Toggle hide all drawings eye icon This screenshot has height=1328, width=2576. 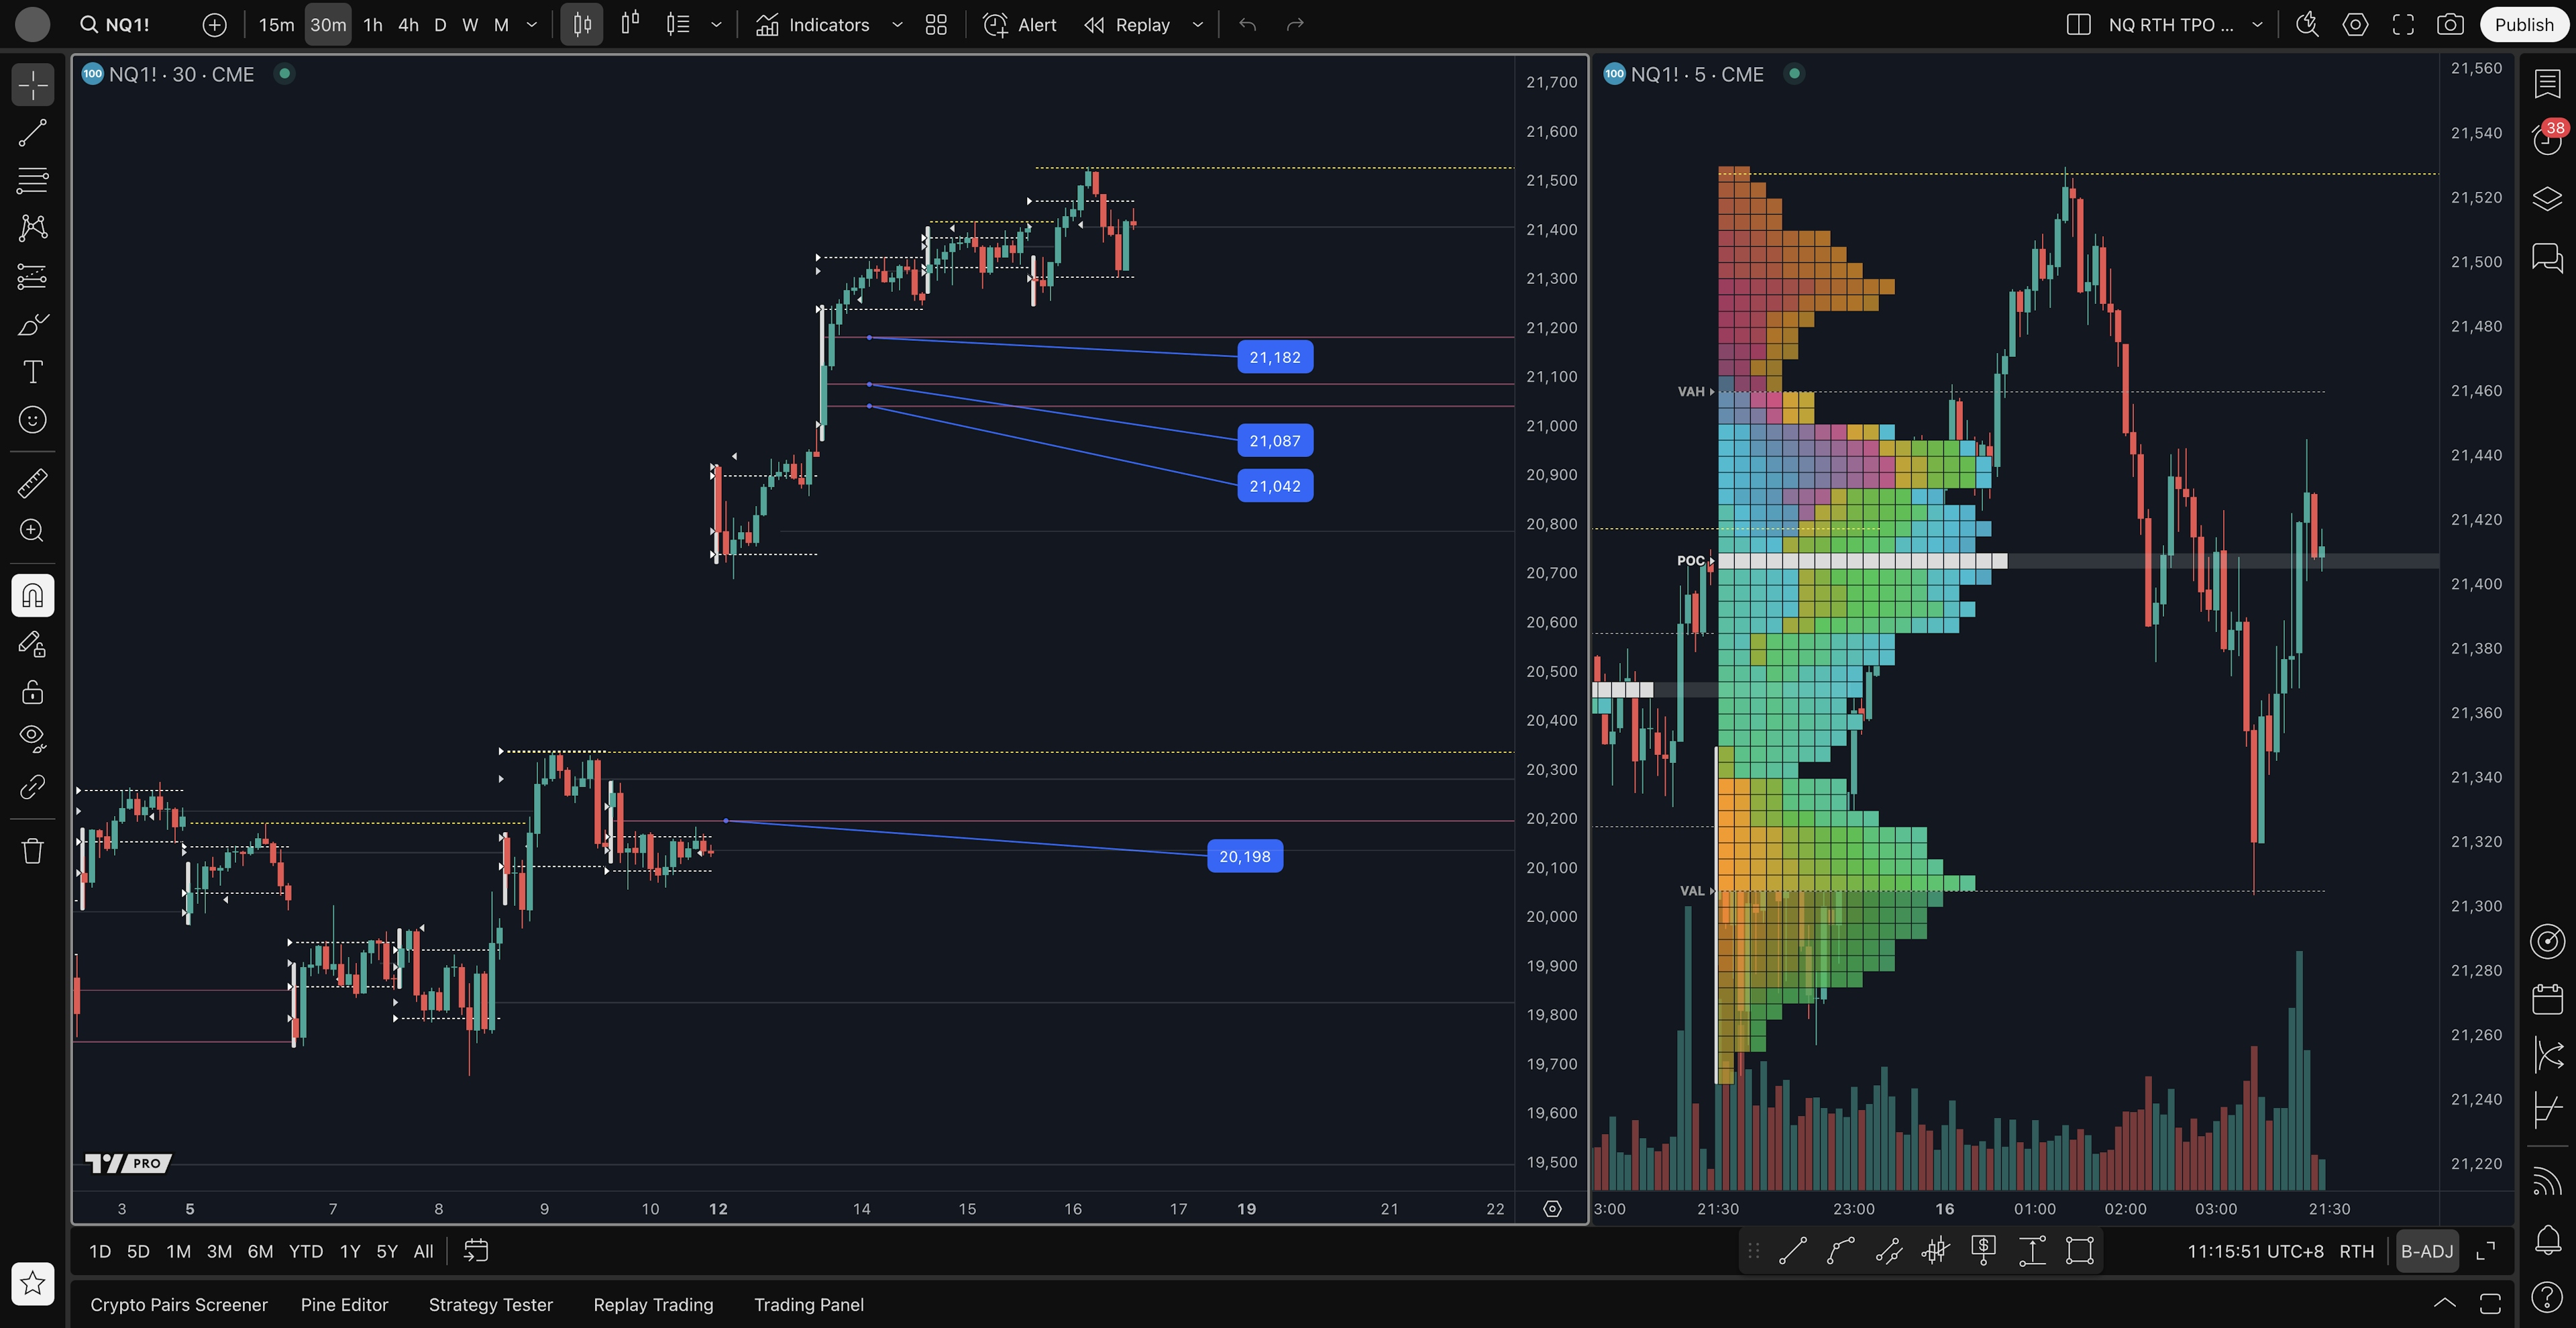[x=32, y=738]
